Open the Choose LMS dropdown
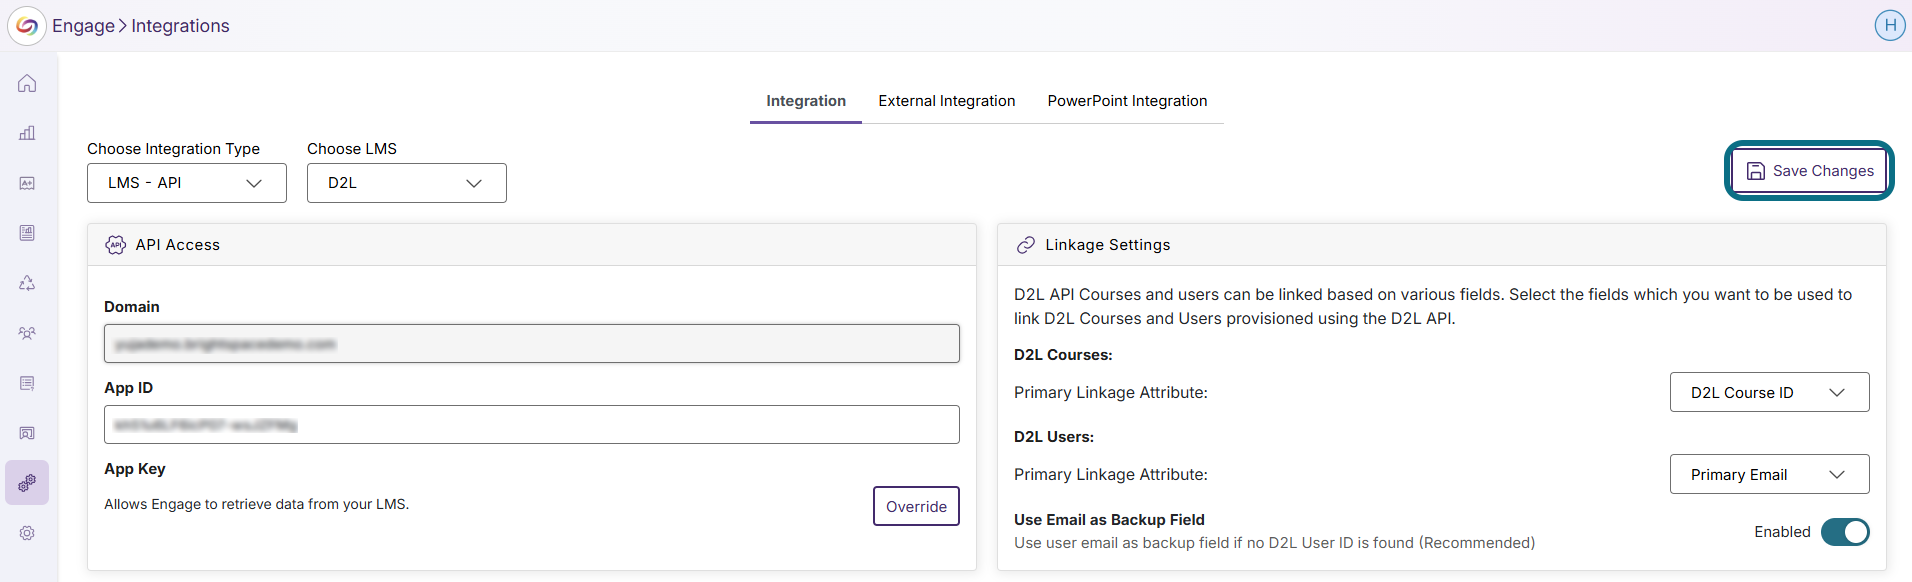 pos(407,183)
